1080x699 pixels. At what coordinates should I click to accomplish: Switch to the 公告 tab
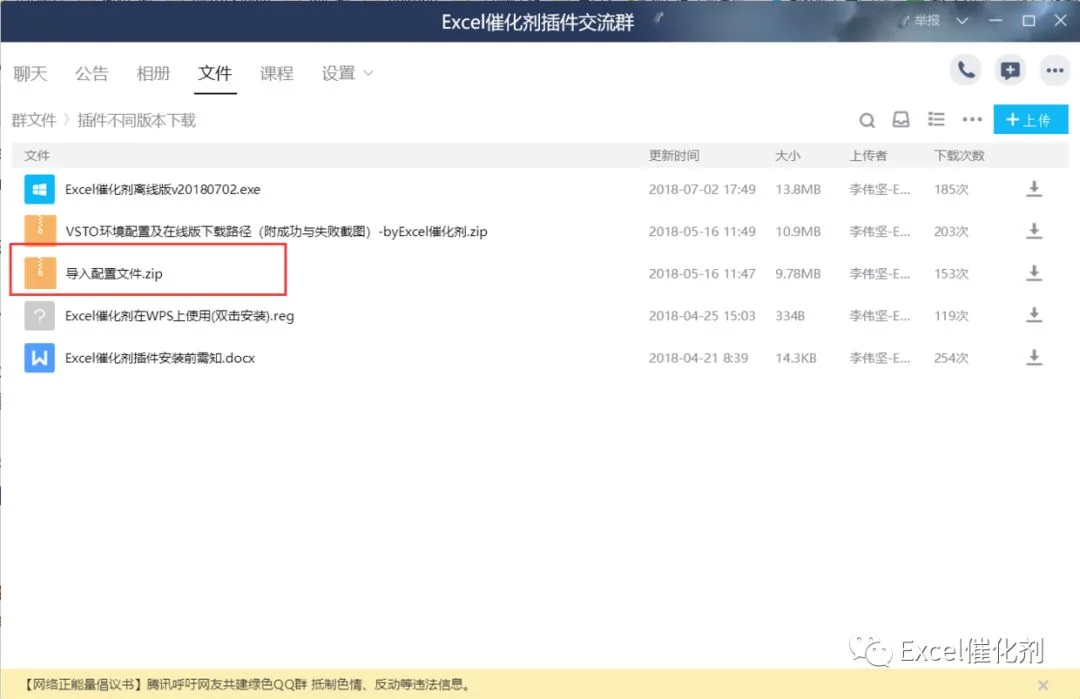[x=92, y=73]
